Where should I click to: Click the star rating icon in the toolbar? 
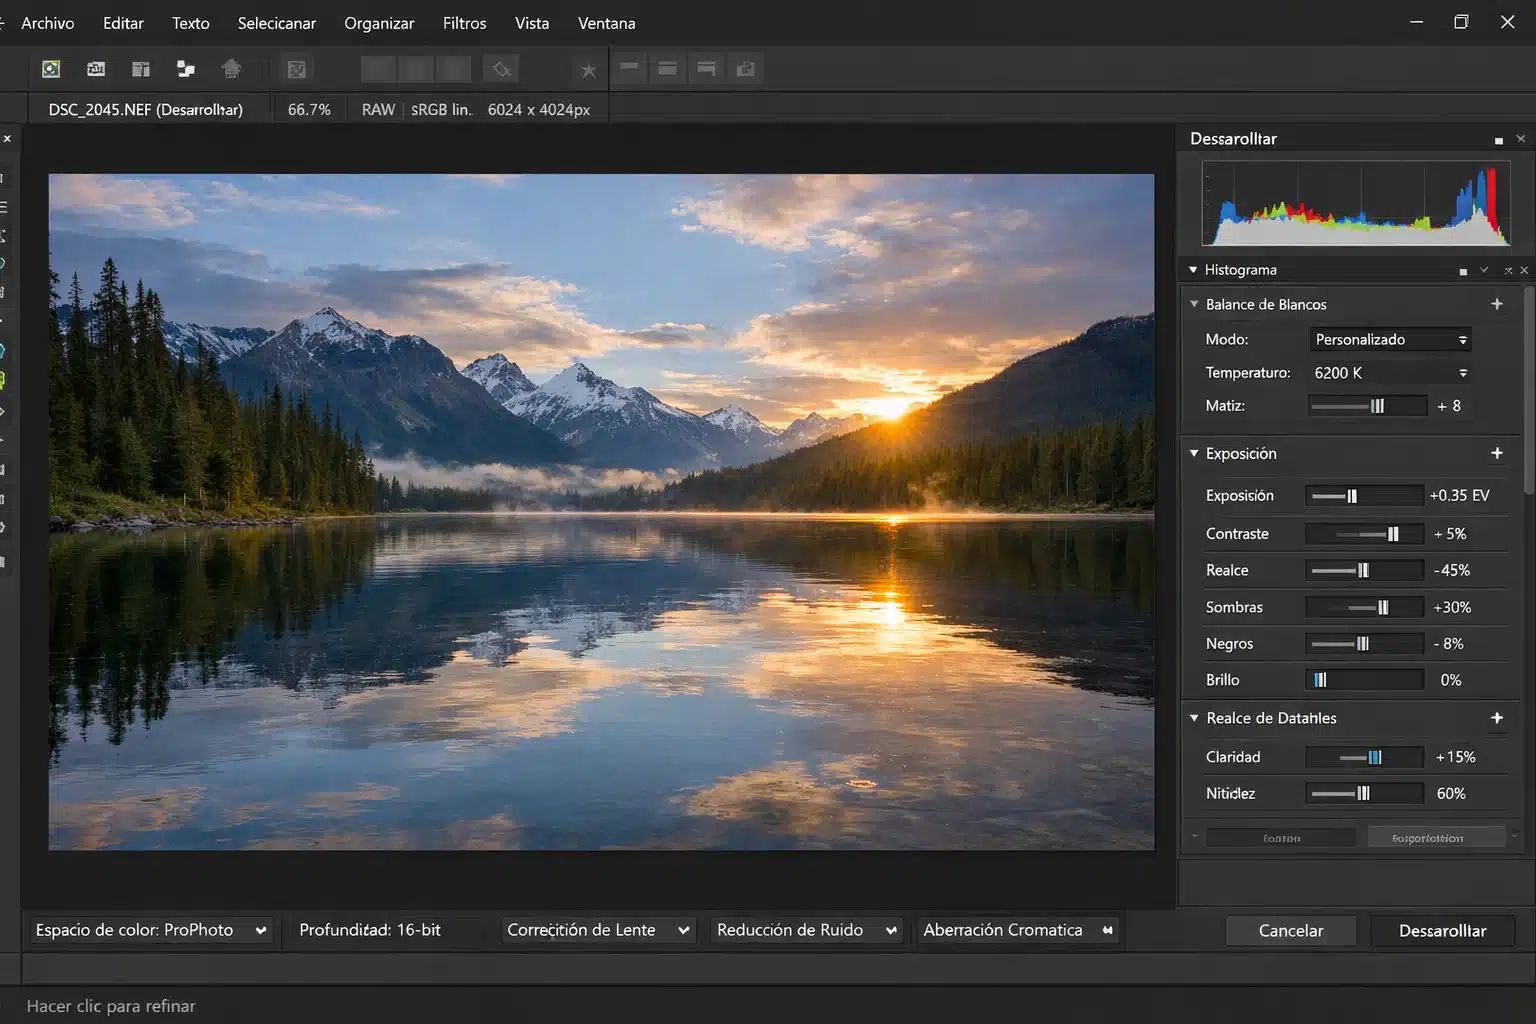pyautogui.click(x=588, y=68)
